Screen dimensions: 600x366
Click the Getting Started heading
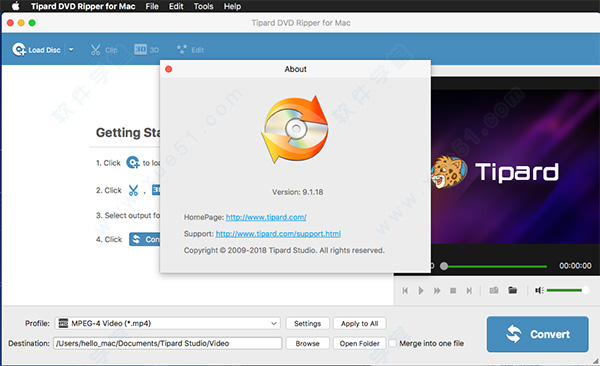pyautogui.click(x=128, y=132)
